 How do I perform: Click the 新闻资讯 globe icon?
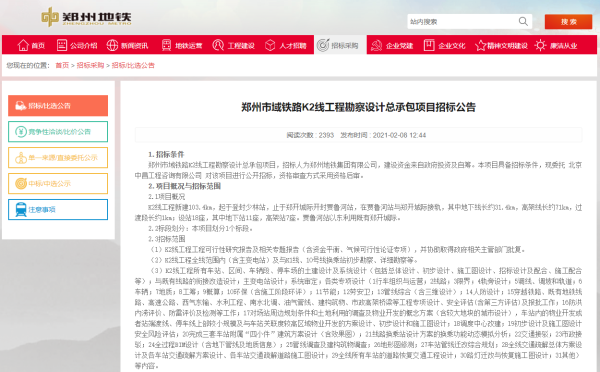coord(112,45)
